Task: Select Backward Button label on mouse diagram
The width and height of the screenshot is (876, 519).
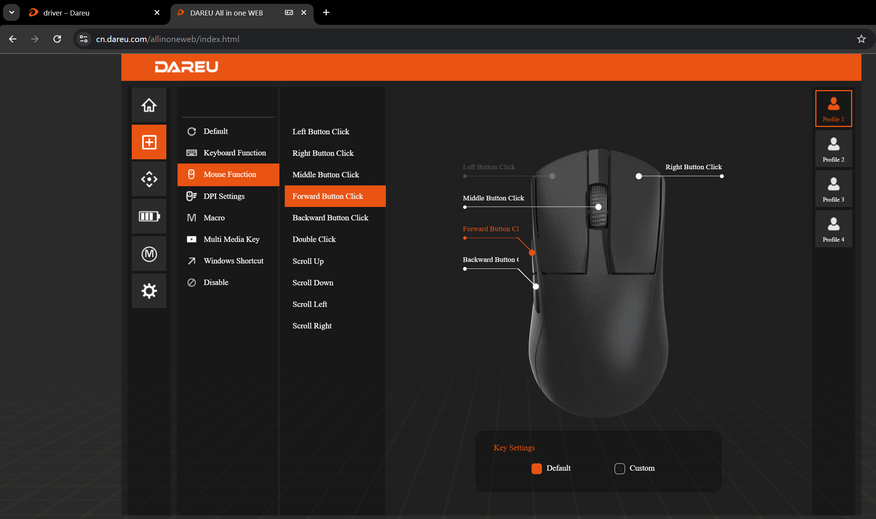Action: tap(490, 259)
